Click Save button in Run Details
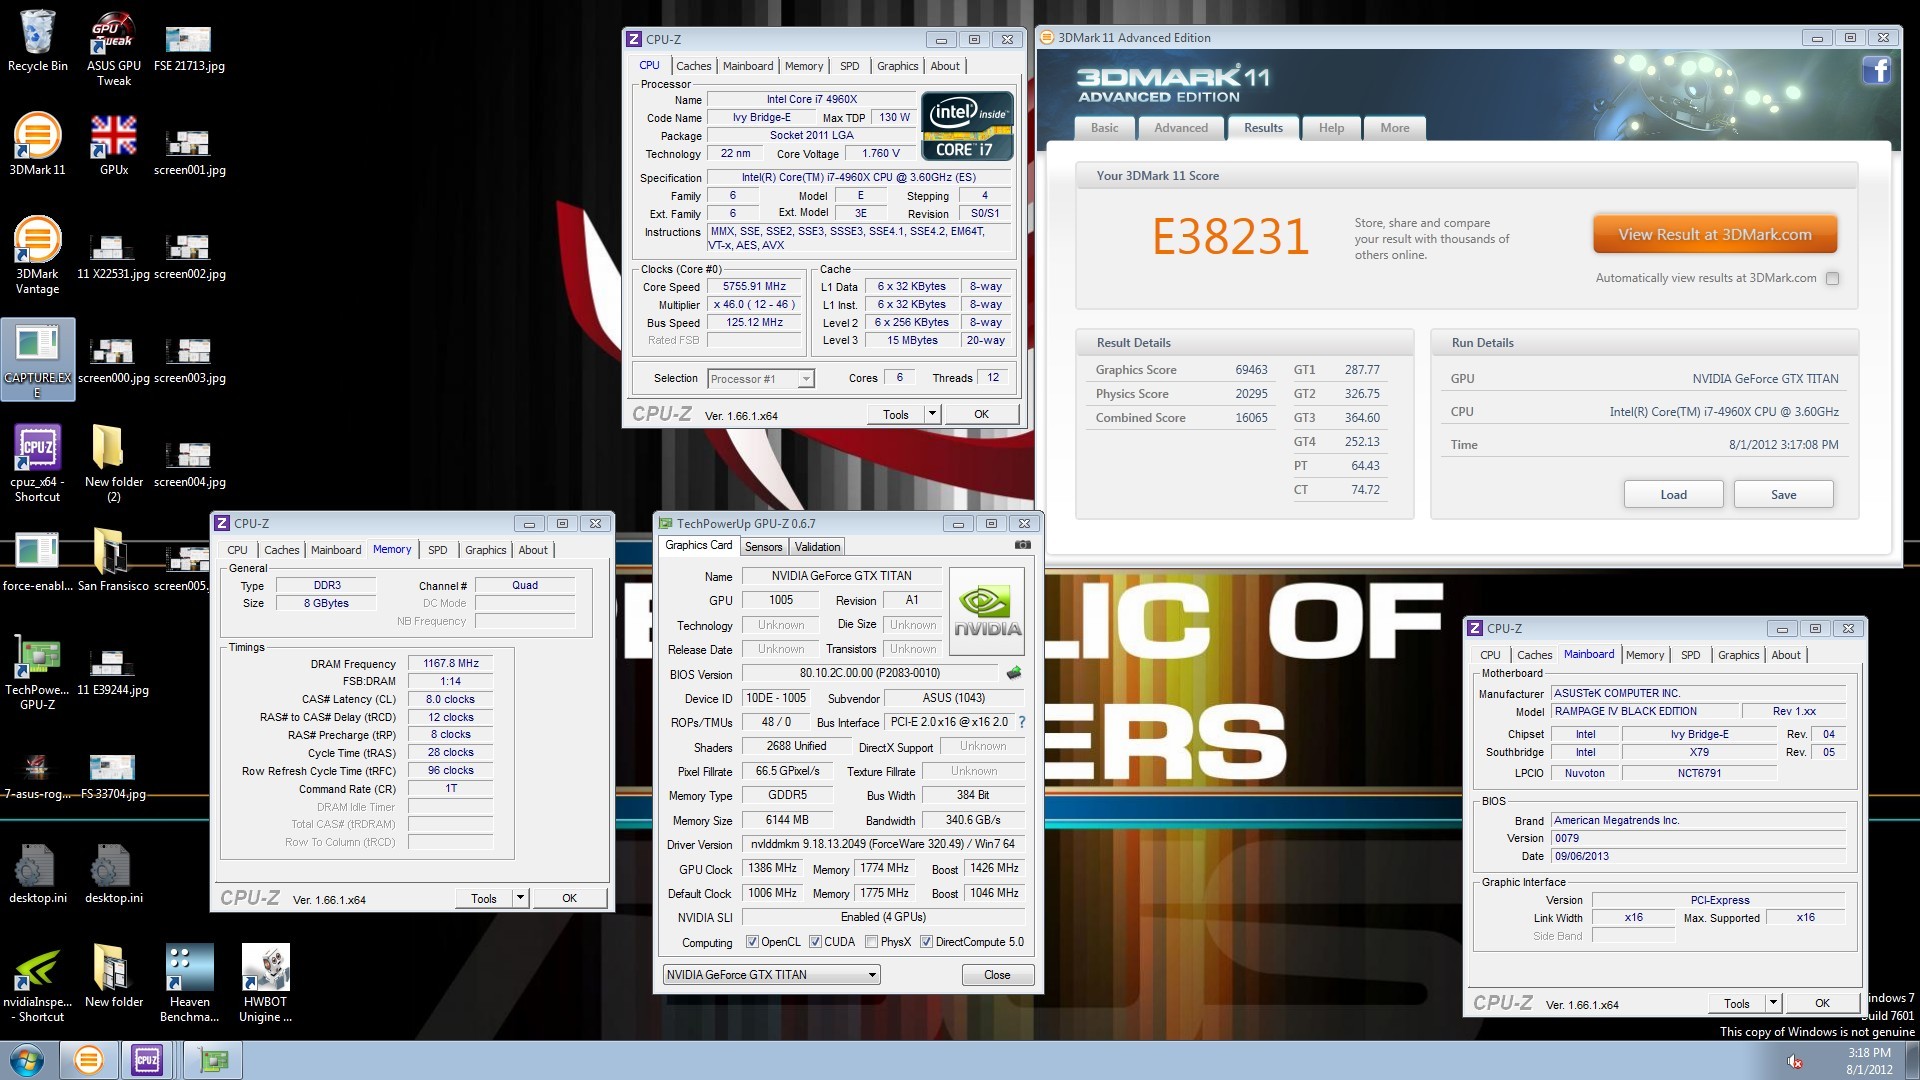The height and width of the screenshot is (1080, 1920). pos(1783,495)
